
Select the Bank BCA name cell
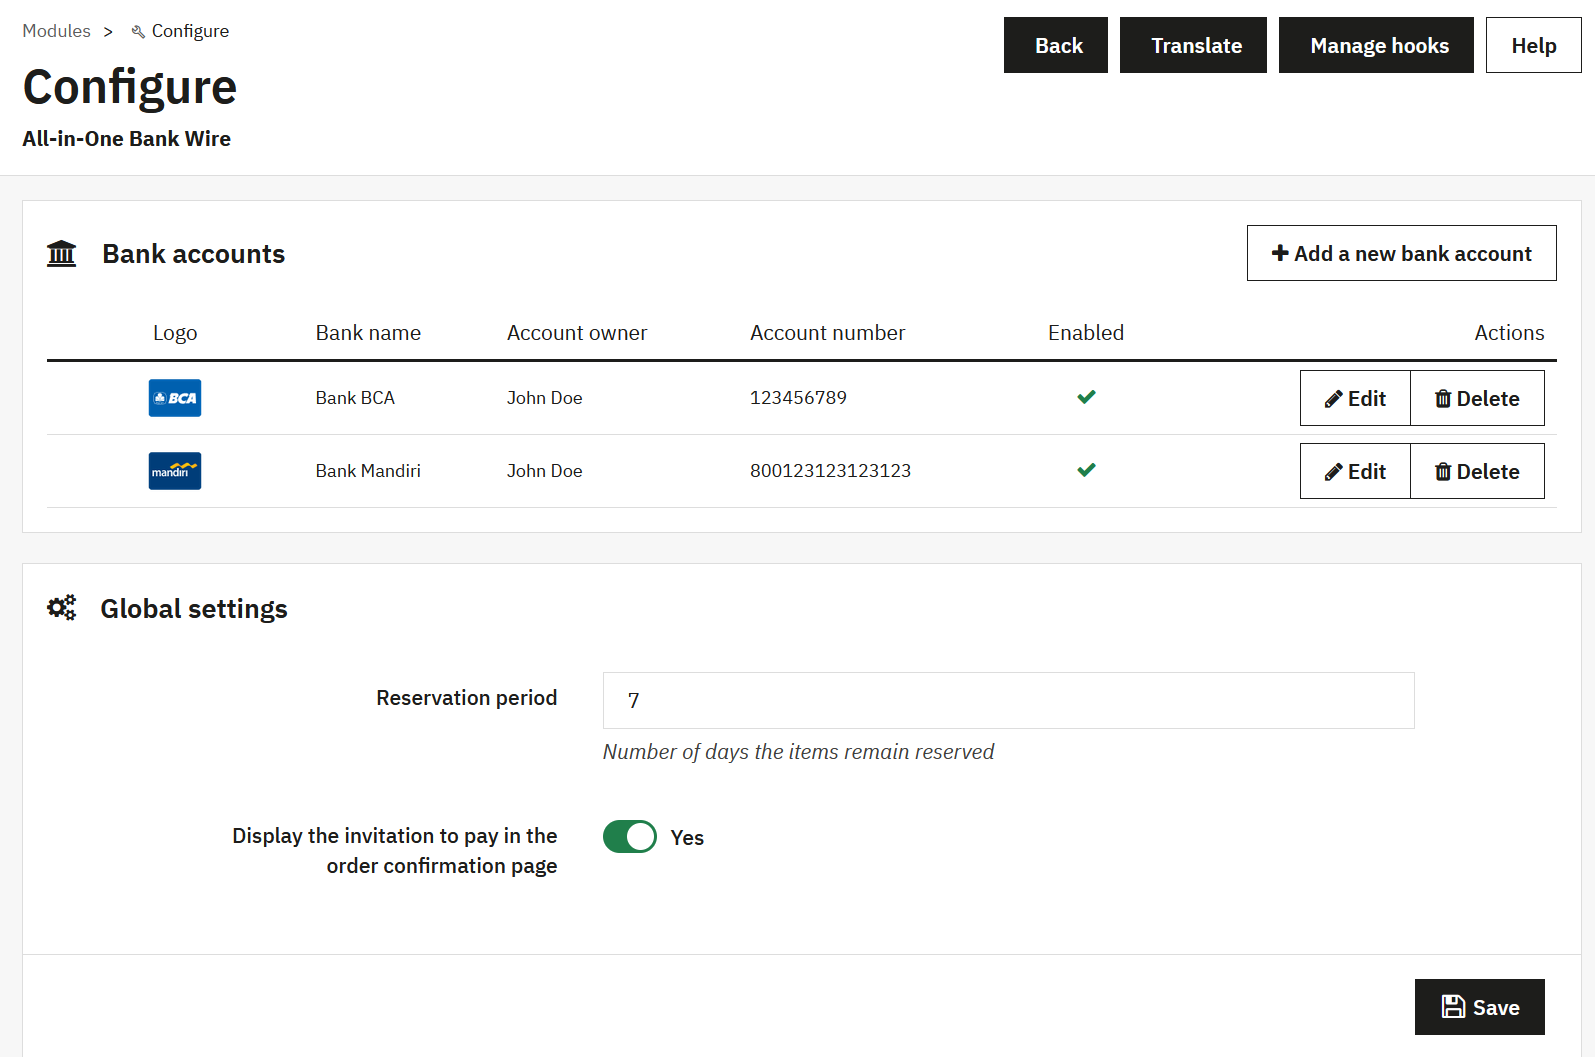355,398
